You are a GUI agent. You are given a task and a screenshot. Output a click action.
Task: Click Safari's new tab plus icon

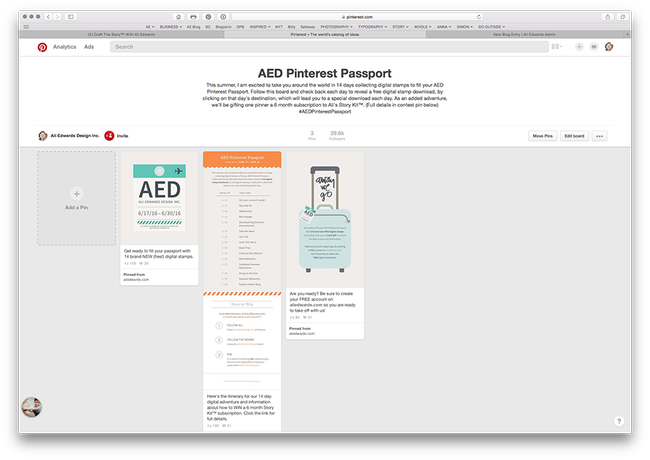(626, 33)
